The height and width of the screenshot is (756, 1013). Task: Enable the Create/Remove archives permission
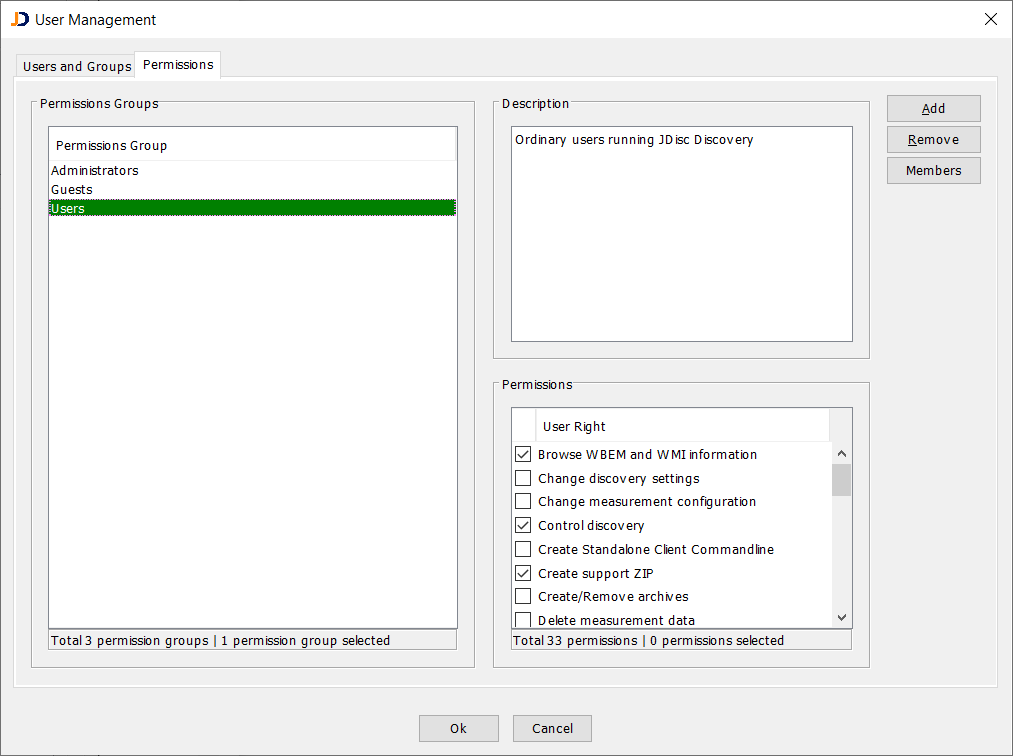522,596
